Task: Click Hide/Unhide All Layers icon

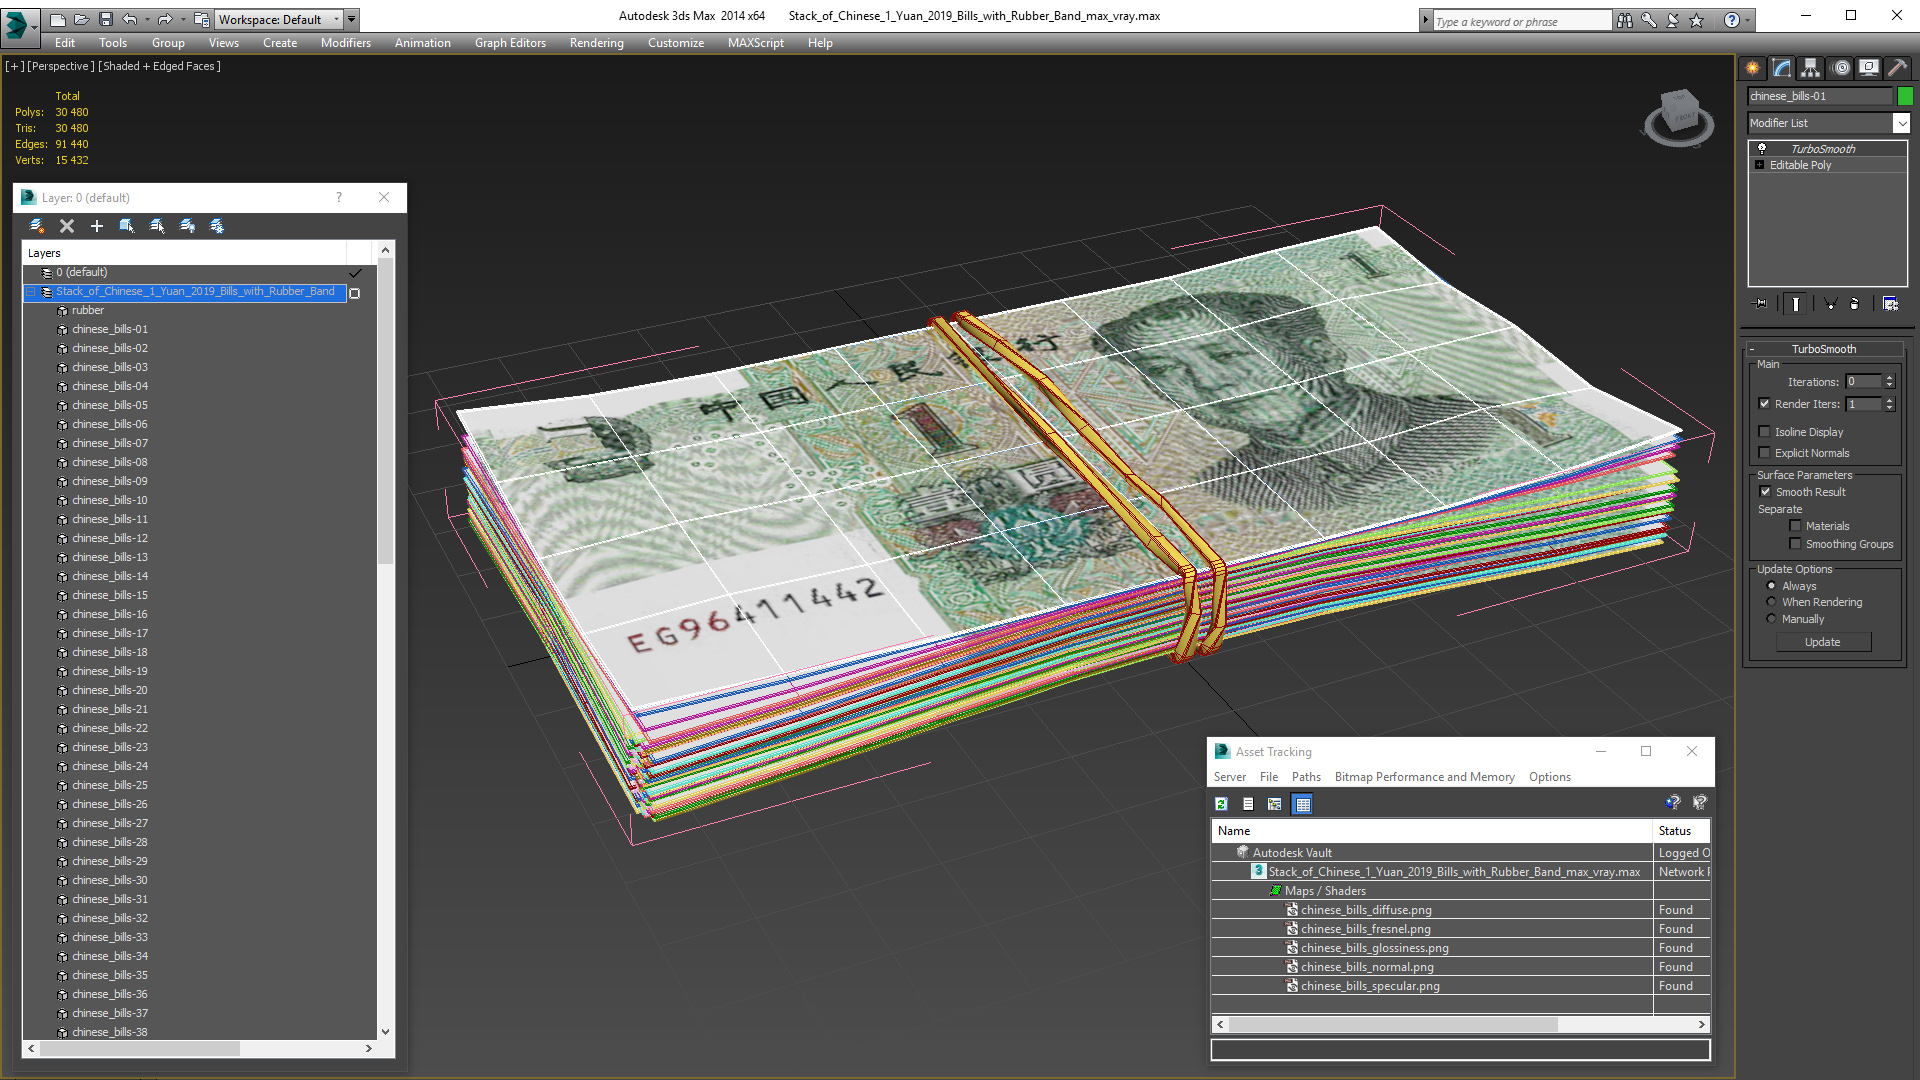Action: pos(187,226)
